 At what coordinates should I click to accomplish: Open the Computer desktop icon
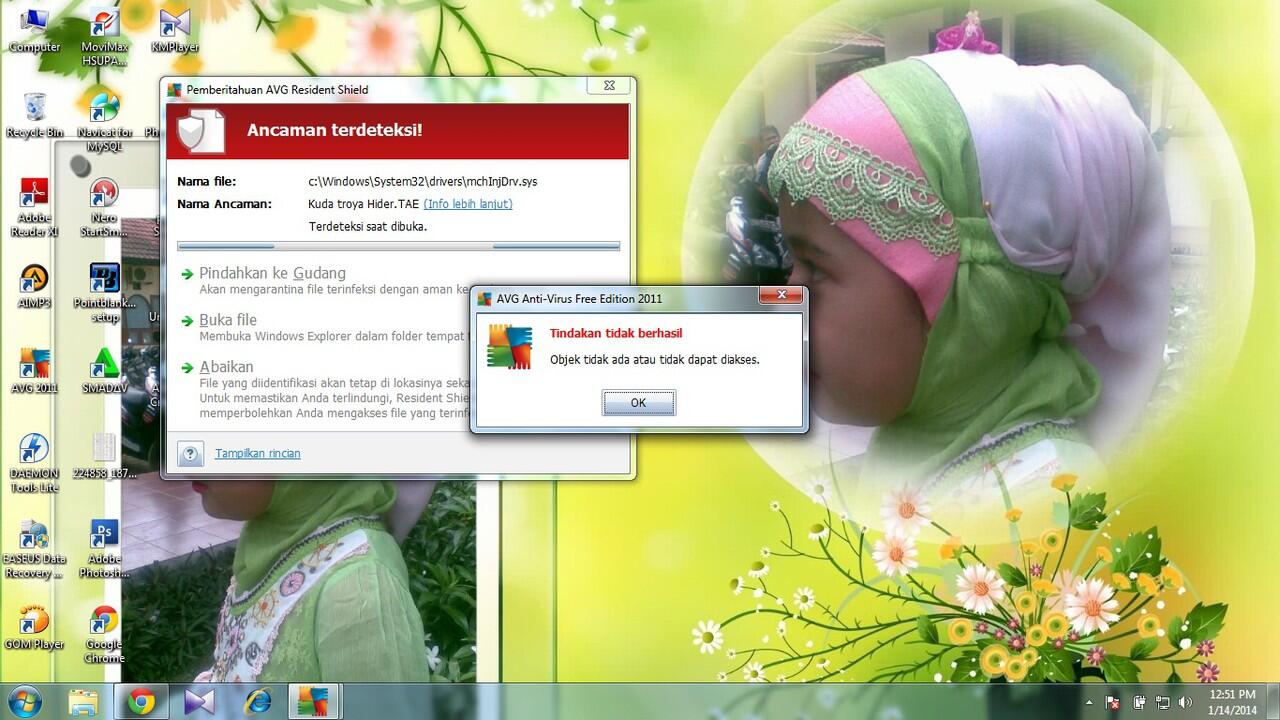pyautogui.click(x=34, y=30)
